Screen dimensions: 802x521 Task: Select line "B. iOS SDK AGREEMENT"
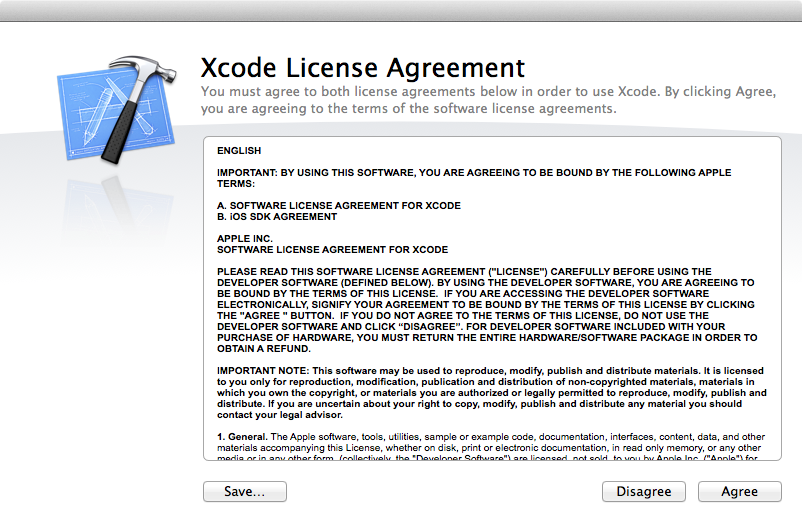coord(277,217)
